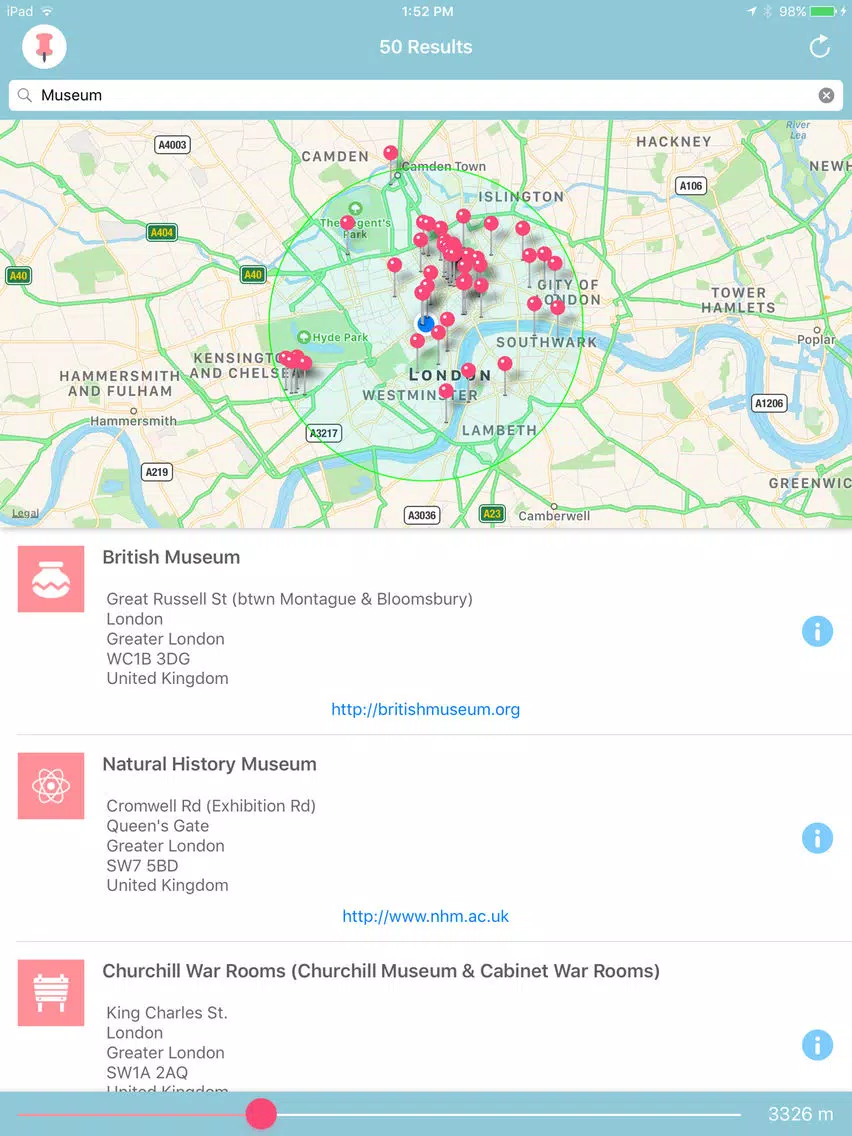Select the pin inside Regent's Park

(348, 223)
